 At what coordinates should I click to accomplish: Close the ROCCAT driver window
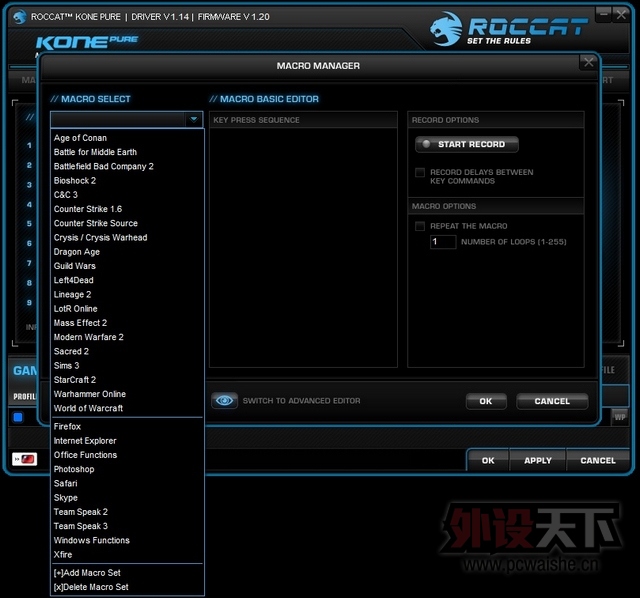click(621, 15)
